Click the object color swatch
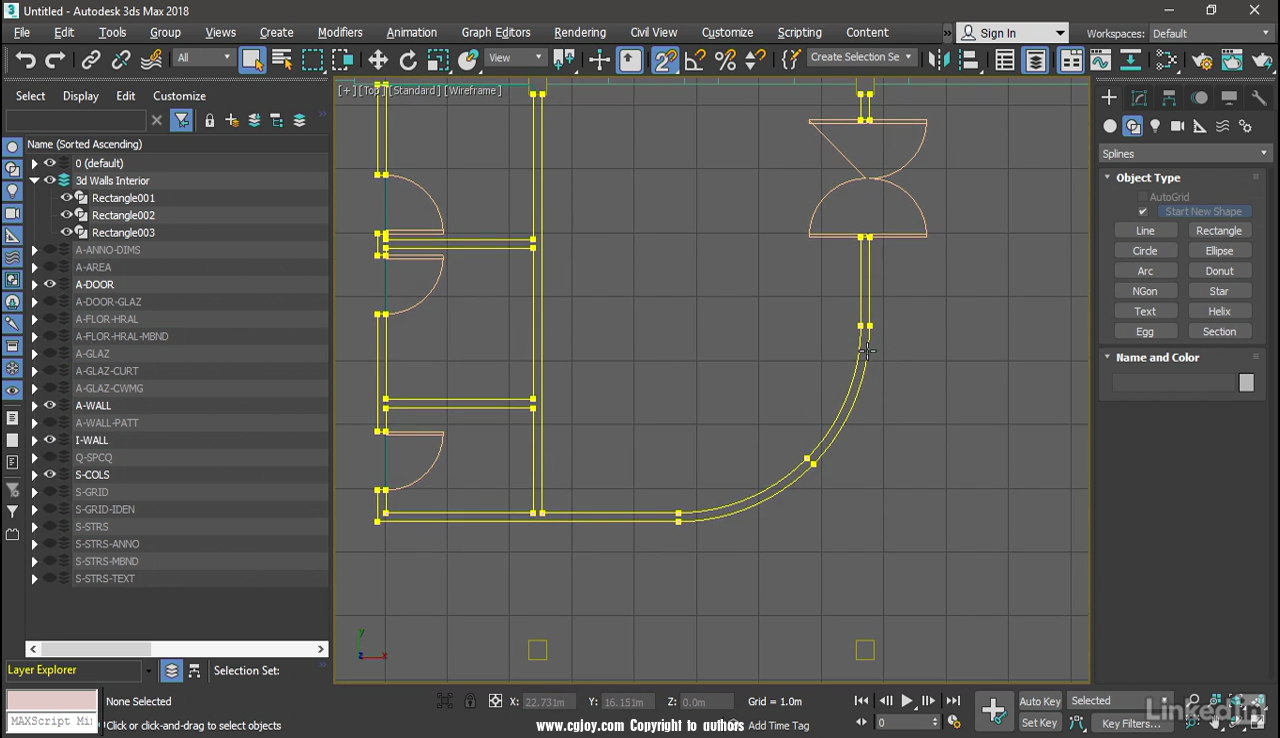1280x738 pixels. (1246, 383)
